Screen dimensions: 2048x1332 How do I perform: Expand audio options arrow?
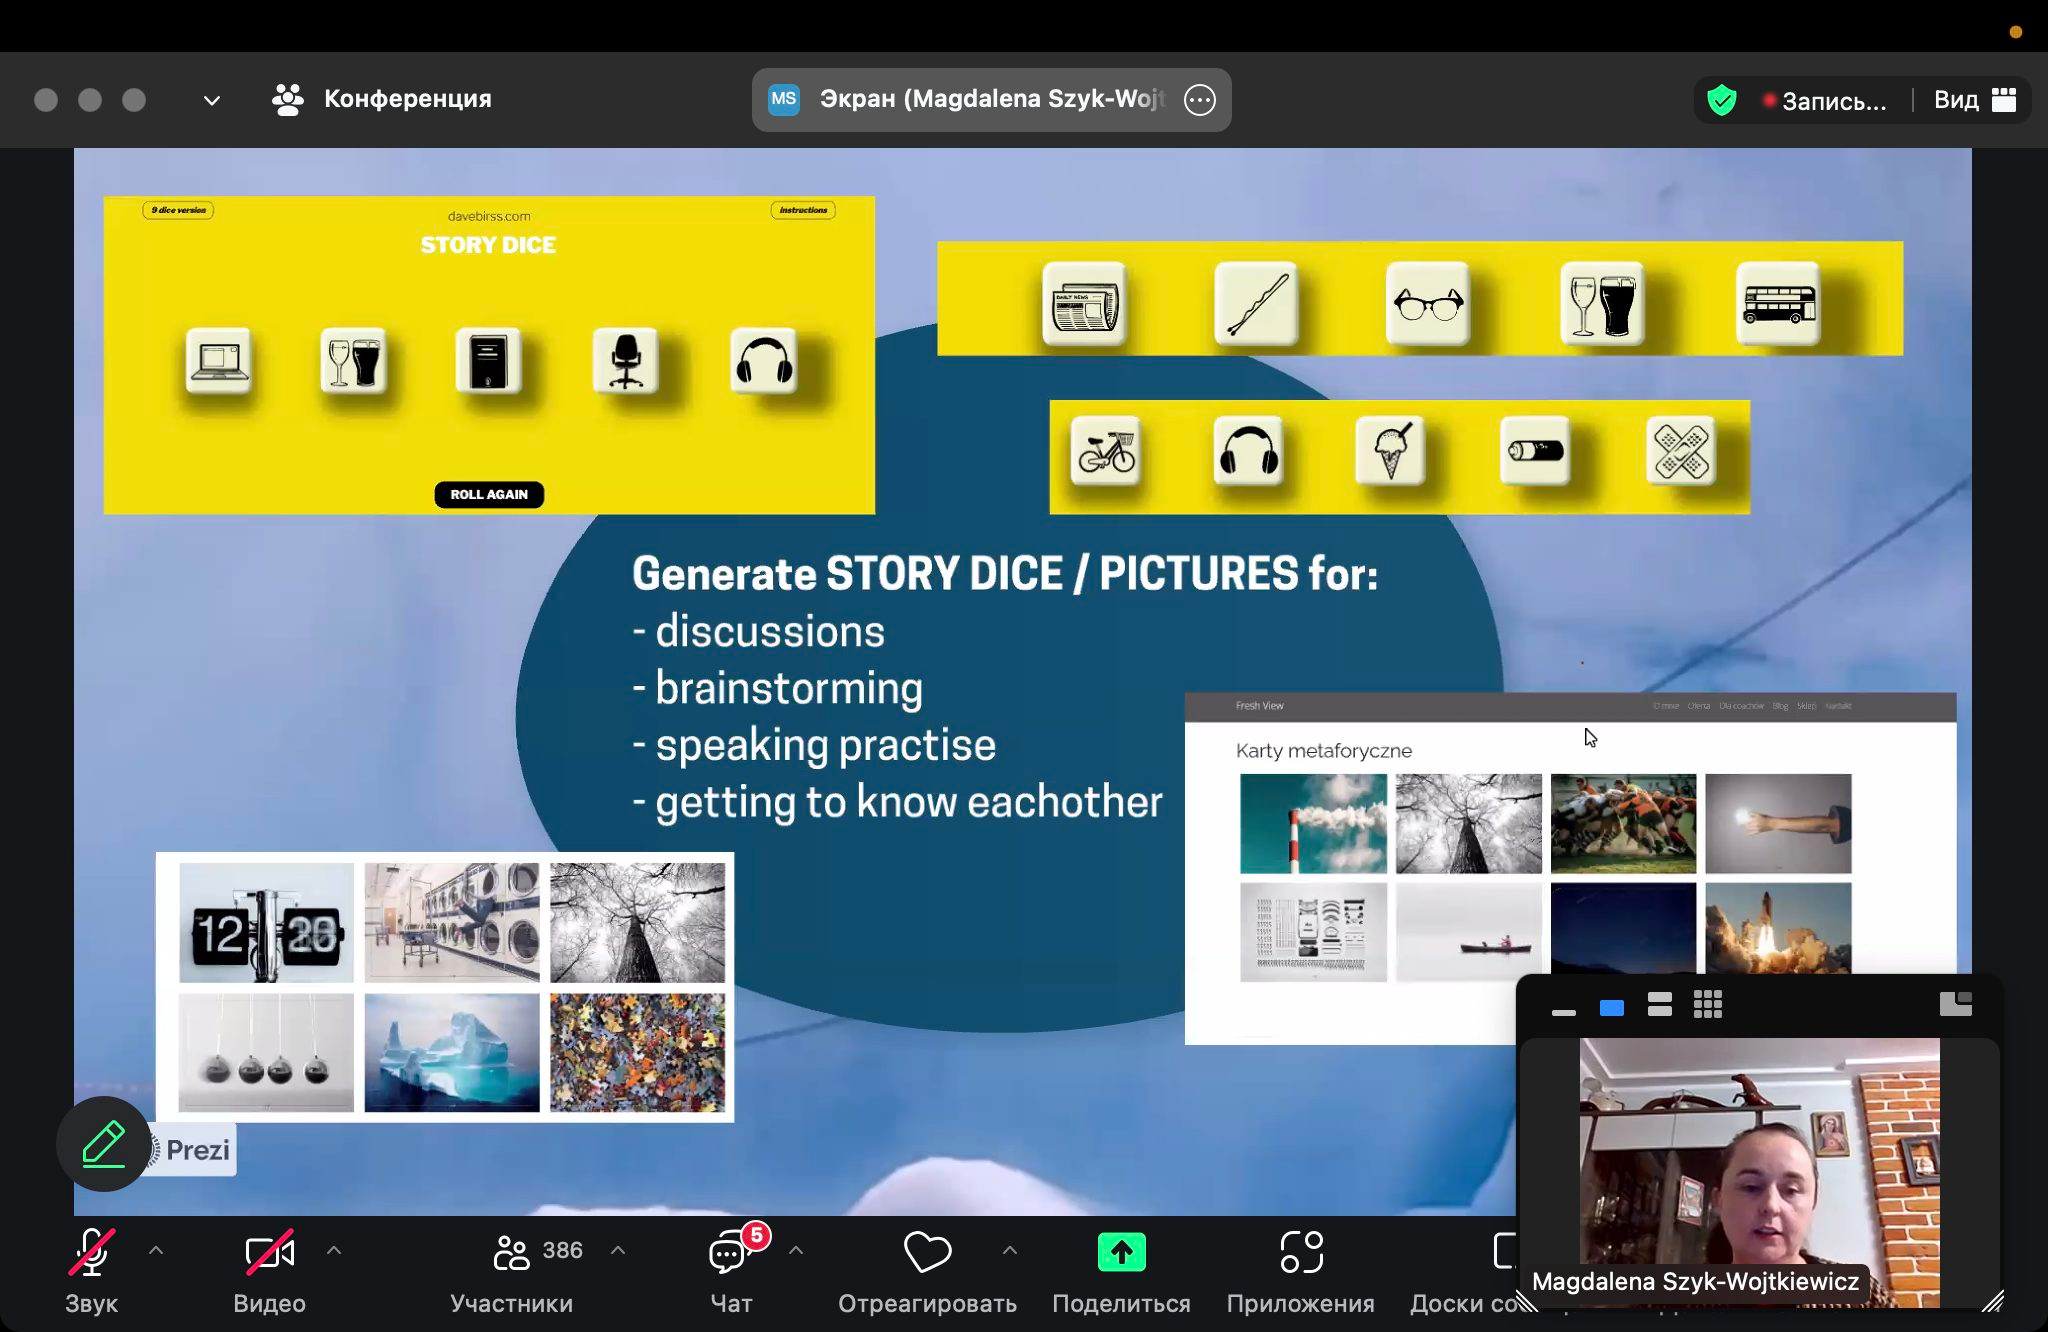pyautogui.click(x=156, y=1250)
